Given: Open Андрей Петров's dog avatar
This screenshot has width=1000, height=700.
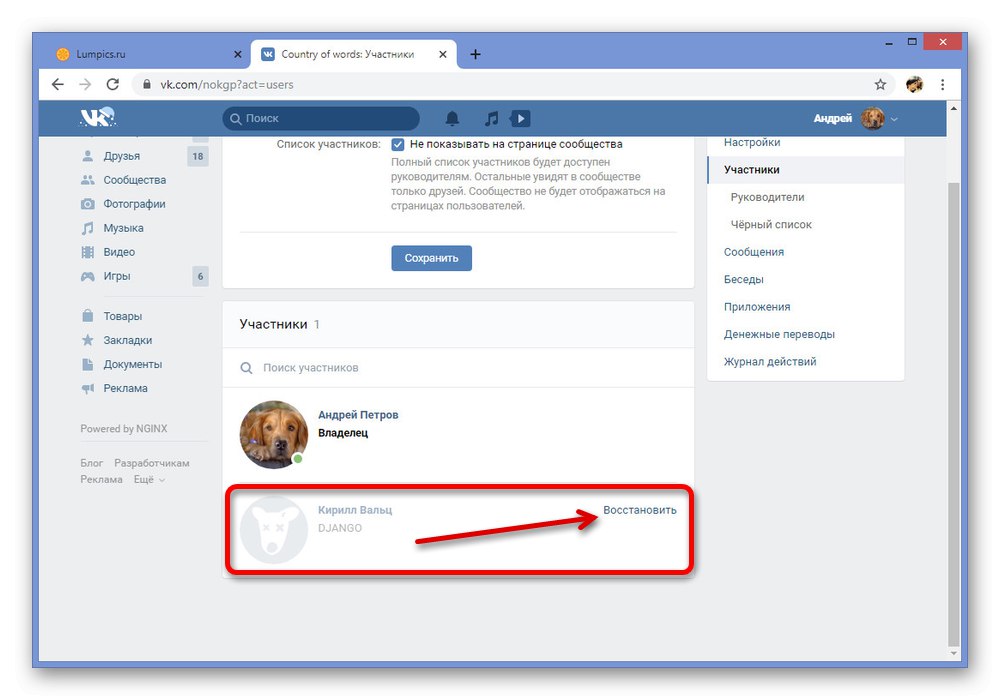Looking at the screenshot, I should pyautogui.click(x=274, y=434).
